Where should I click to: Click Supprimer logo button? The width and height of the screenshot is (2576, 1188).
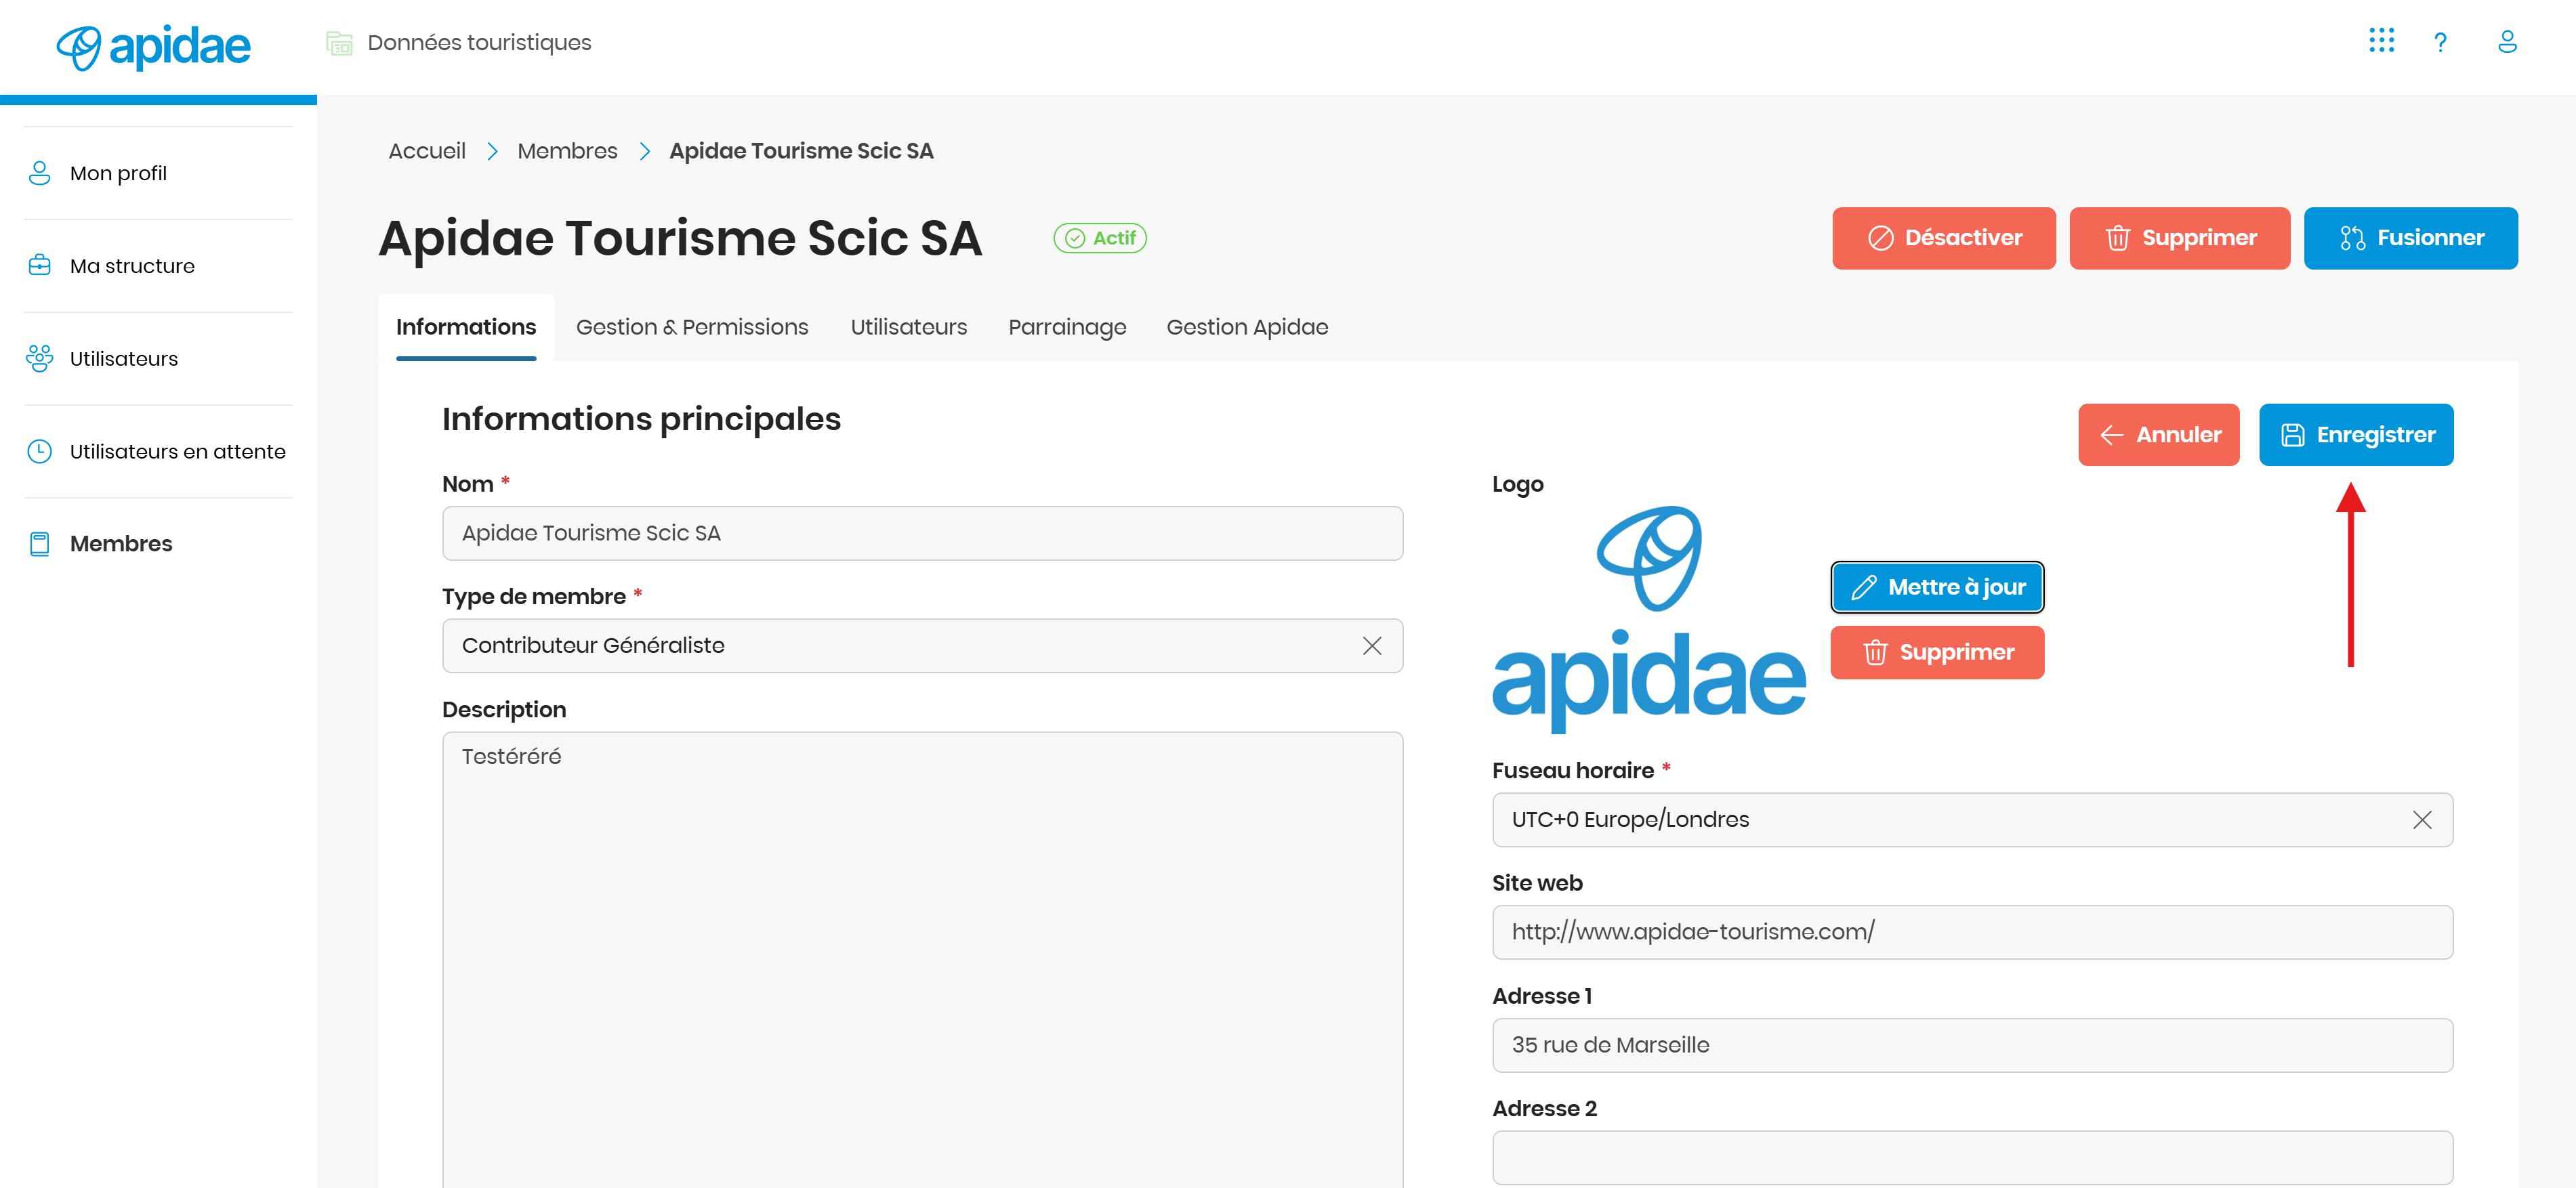(x=1937, y=653)
